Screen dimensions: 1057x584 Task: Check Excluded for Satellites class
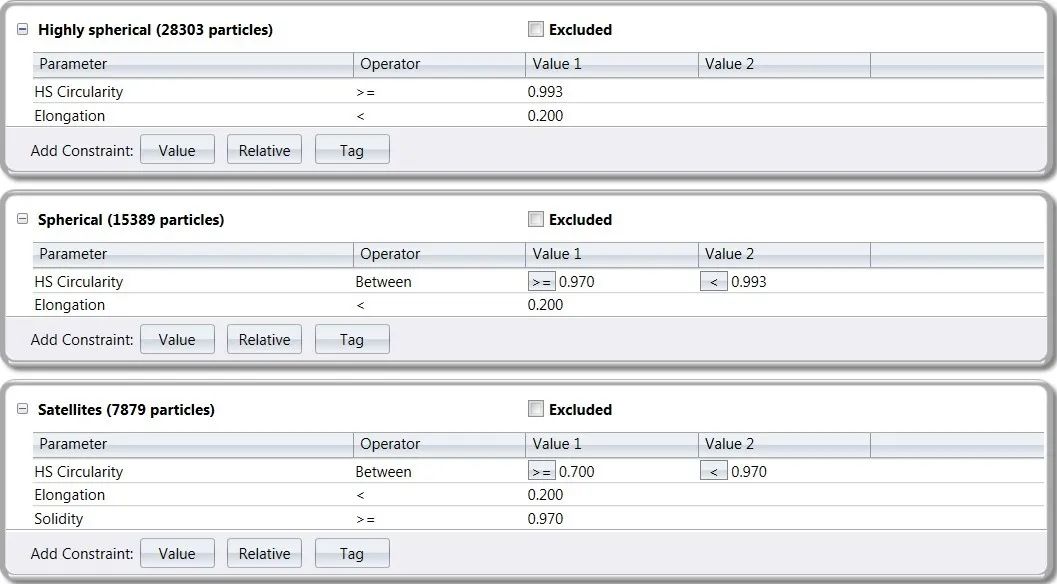[x=536, y=409]
